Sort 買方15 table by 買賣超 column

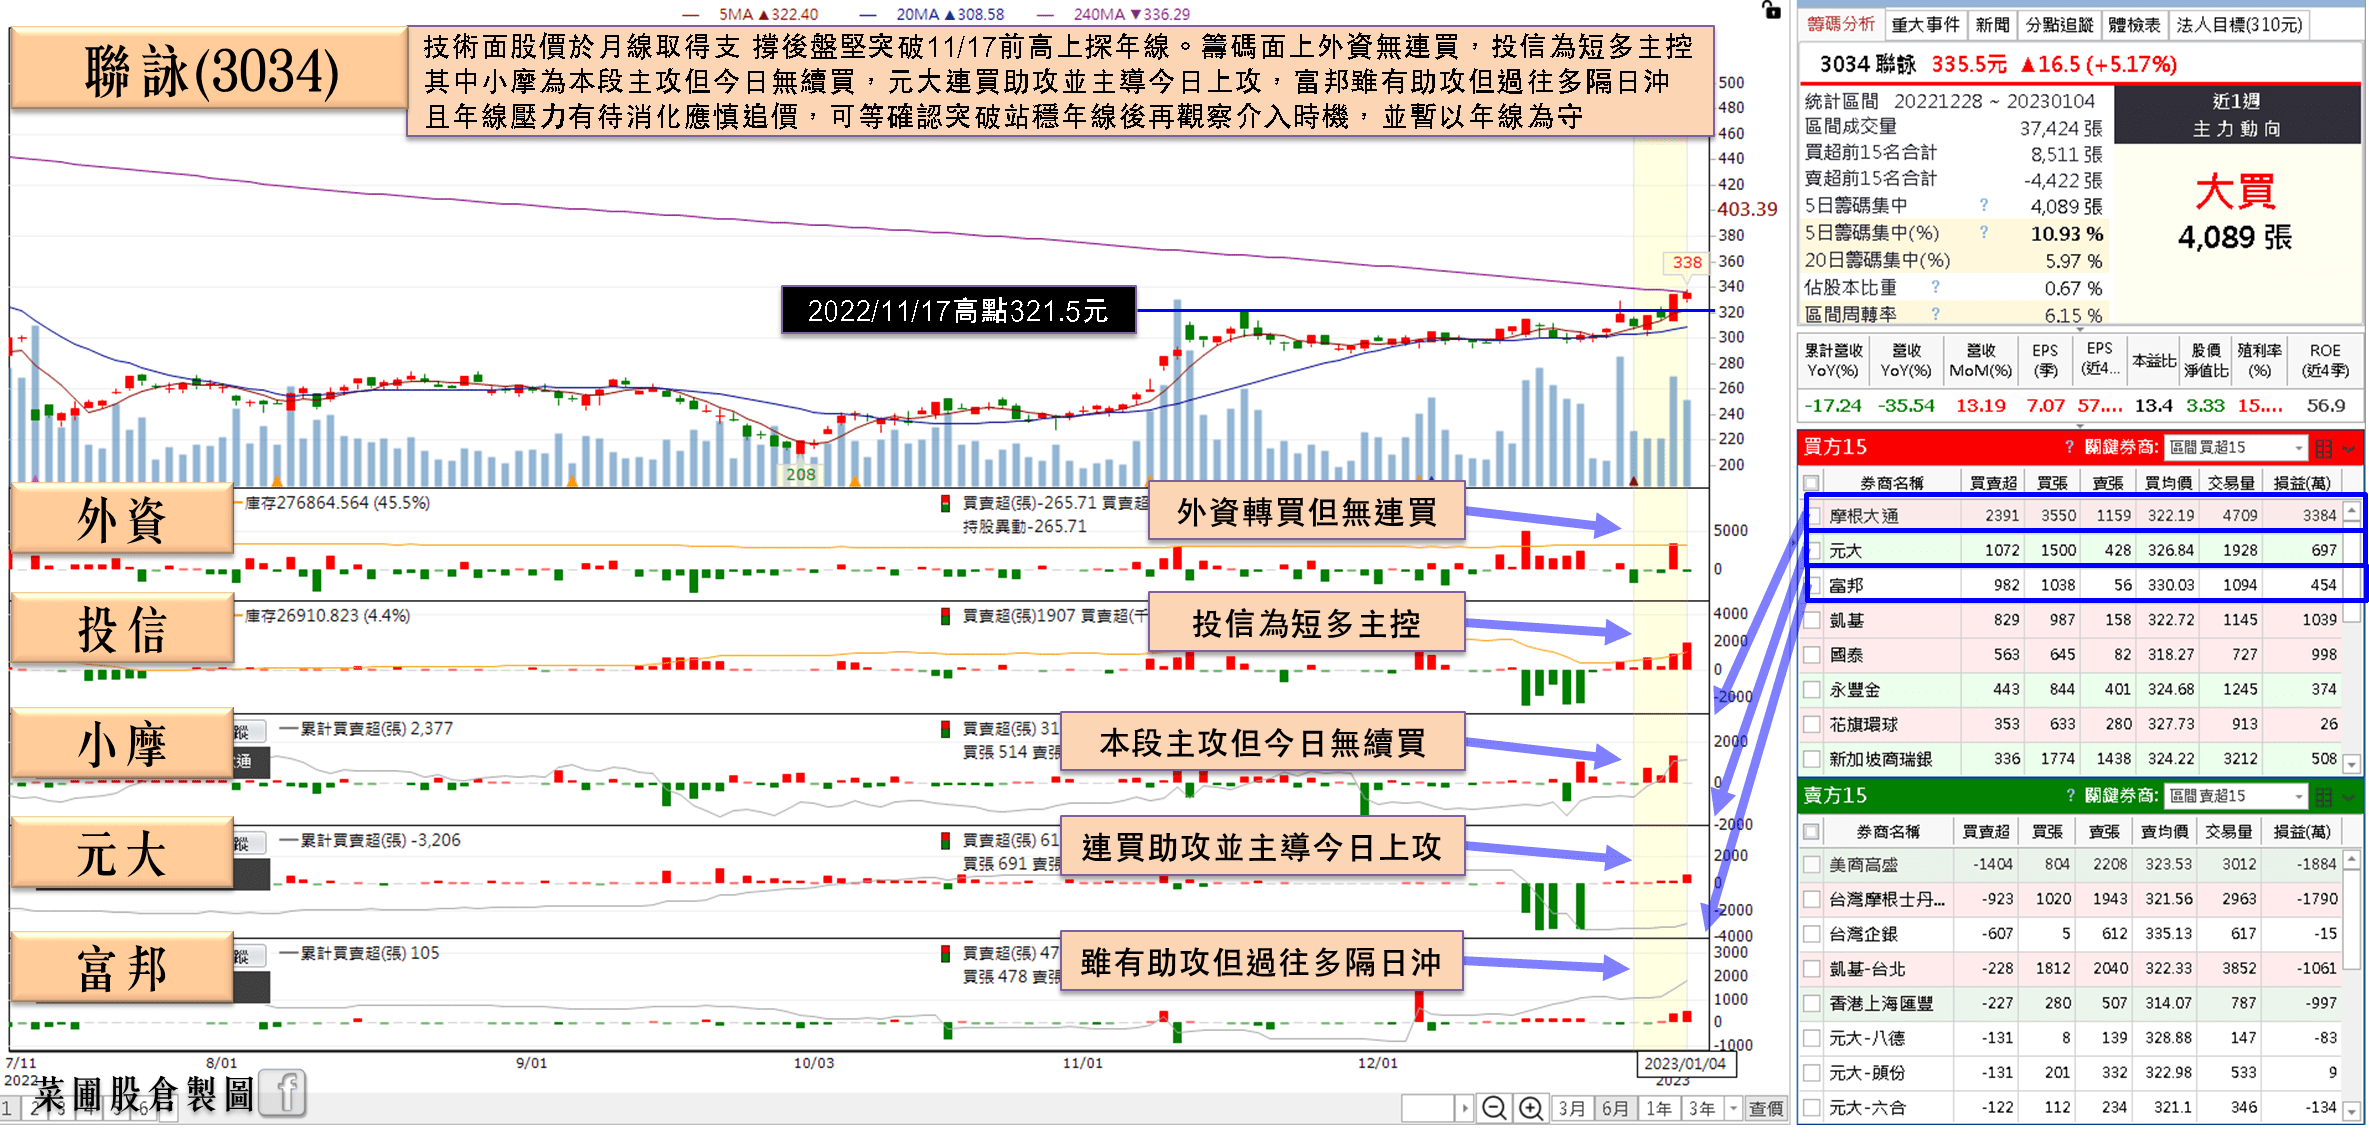[1992, 483]
